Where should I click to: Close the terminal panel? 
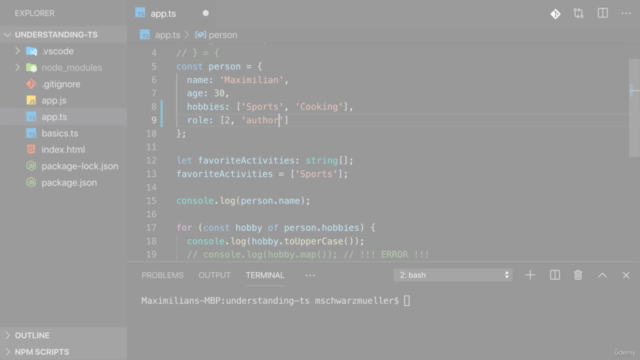626,275
